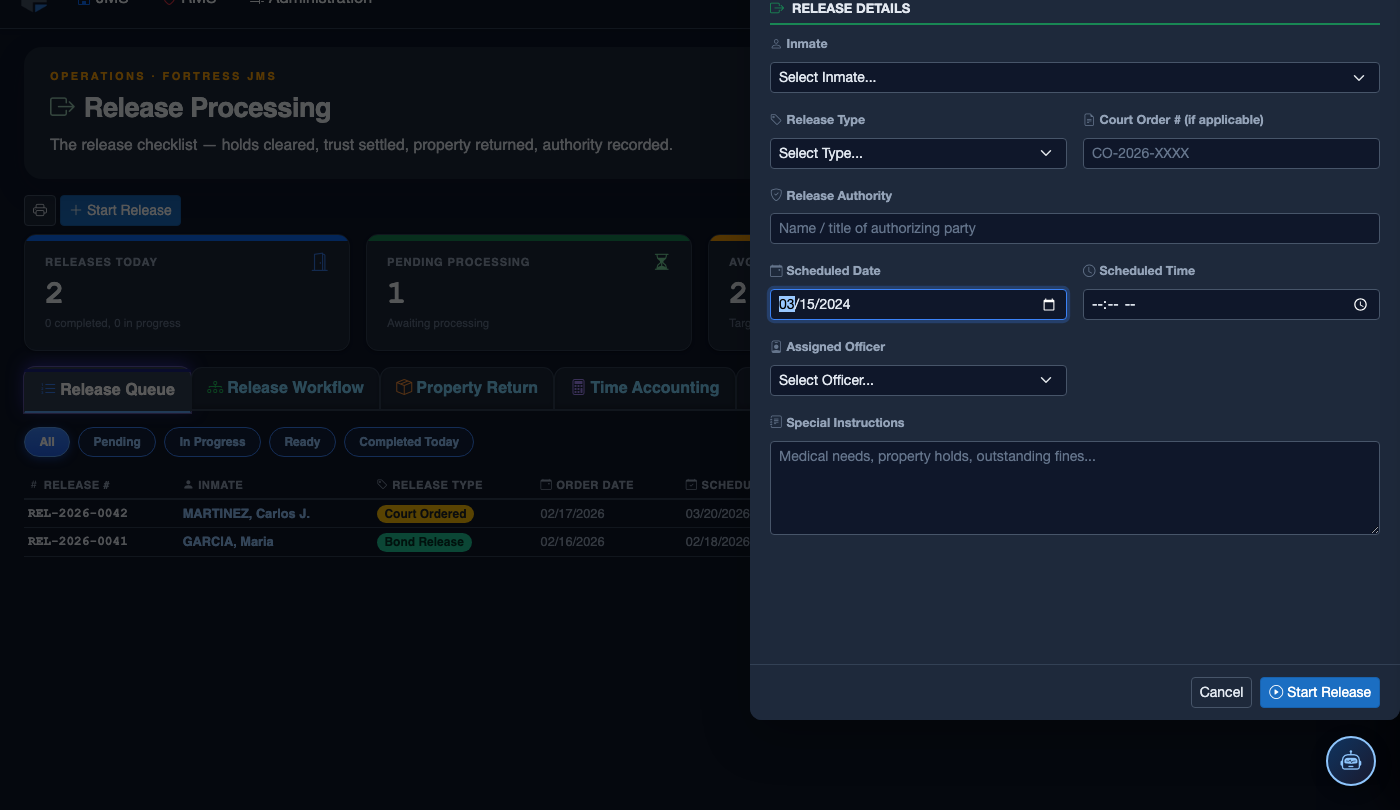
Task: Click order date 02/17/2026
Action: point(572,514)
